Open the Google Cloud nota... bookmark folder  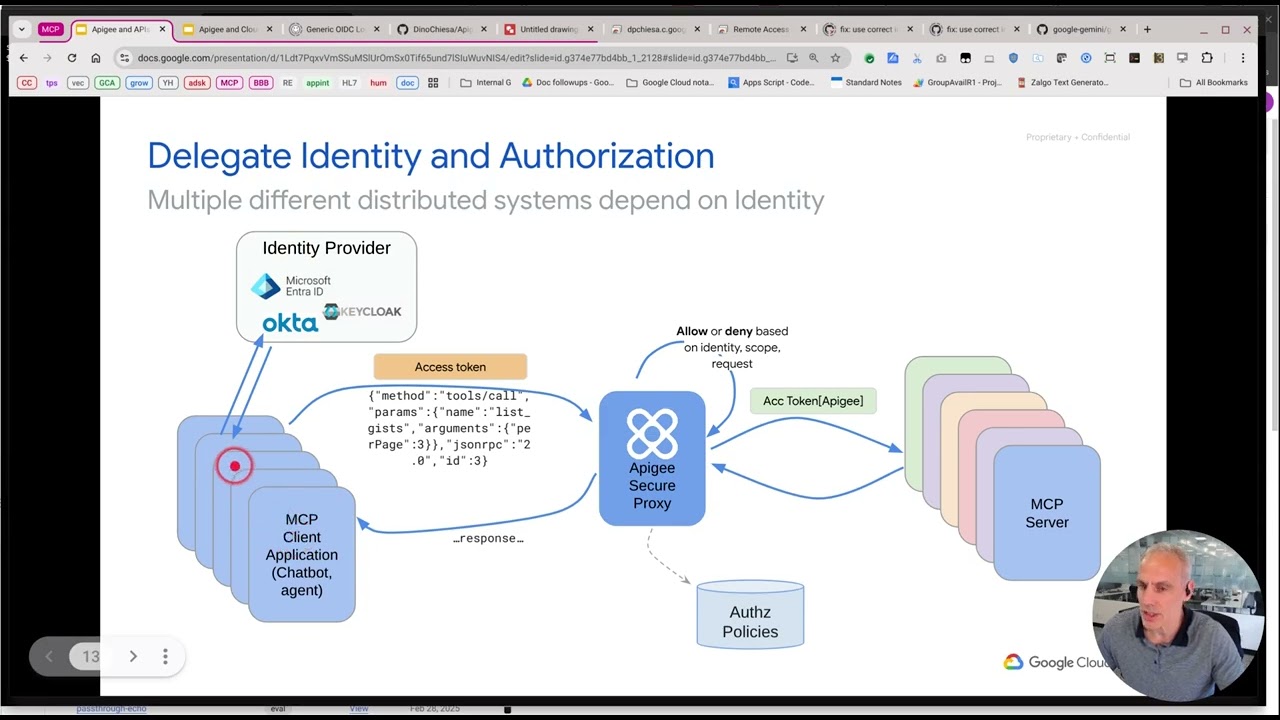coord(671,83)
